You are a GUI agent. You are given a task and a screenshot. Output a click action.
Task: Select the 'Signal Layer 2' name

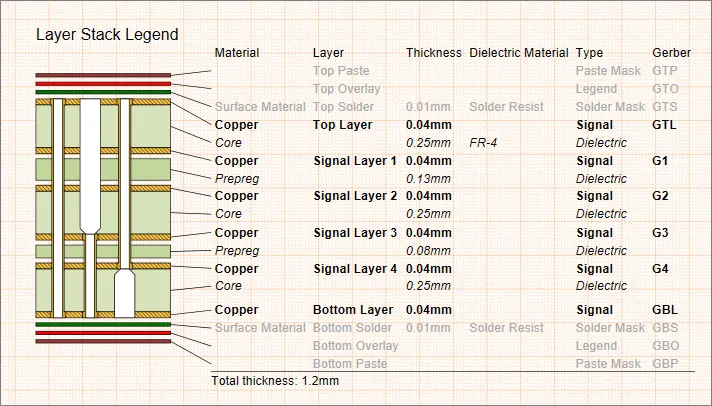click(355, 196)
